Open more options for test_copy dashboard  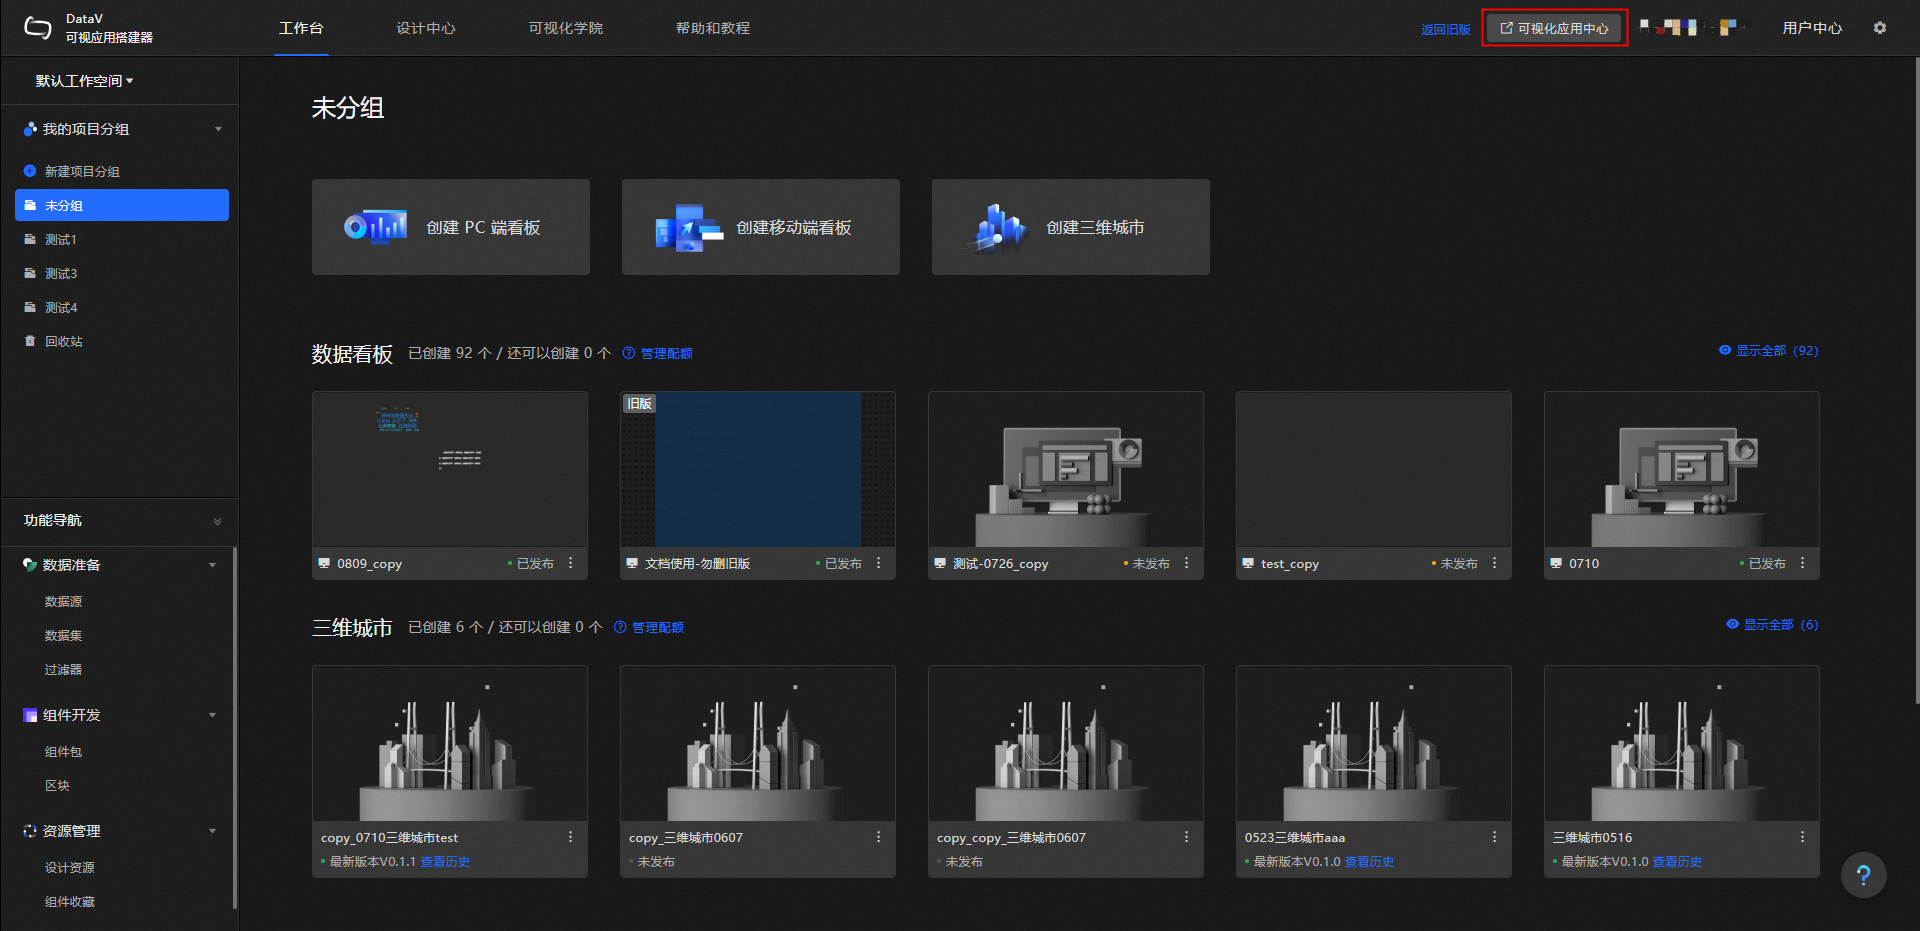(1494, 563)
